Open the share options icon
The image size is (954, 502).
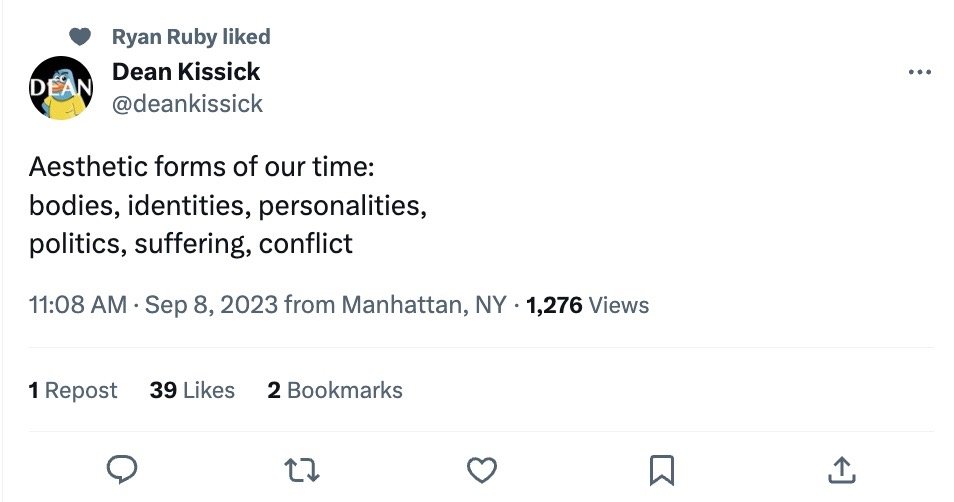click(842, 469)
